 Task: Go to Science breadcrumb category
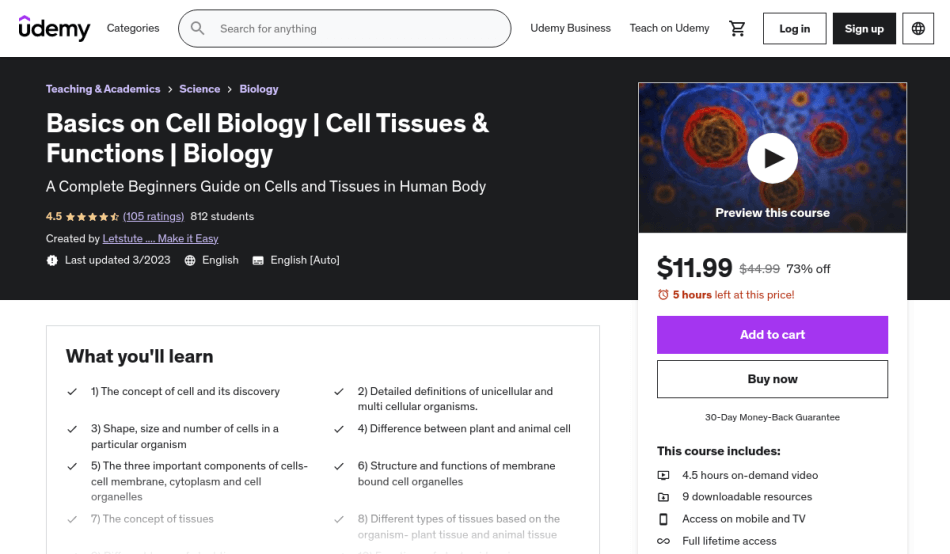pyautogui.click(x=199, y=89)
